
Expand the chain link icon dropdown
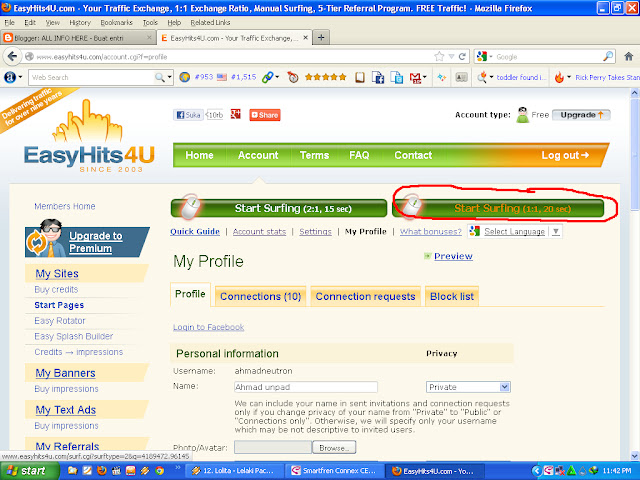pos(277,77)
